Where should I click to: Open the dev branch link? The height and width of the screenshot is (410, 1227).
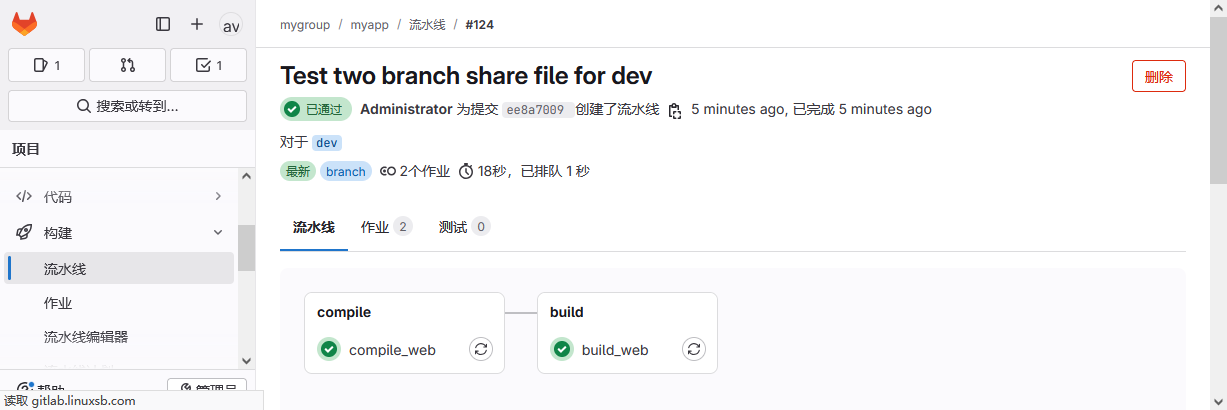pyautogui.click(x=327, y=143)
